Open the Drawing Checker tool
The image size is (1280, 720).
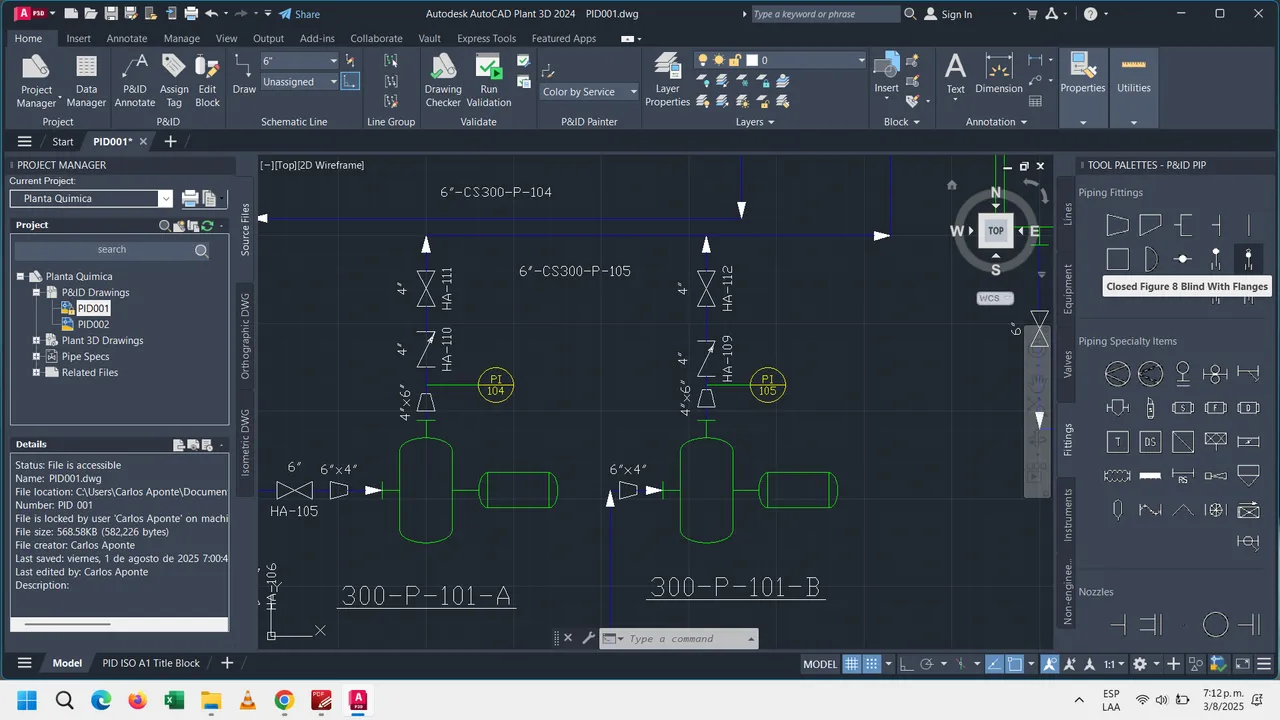pos(443,80)
